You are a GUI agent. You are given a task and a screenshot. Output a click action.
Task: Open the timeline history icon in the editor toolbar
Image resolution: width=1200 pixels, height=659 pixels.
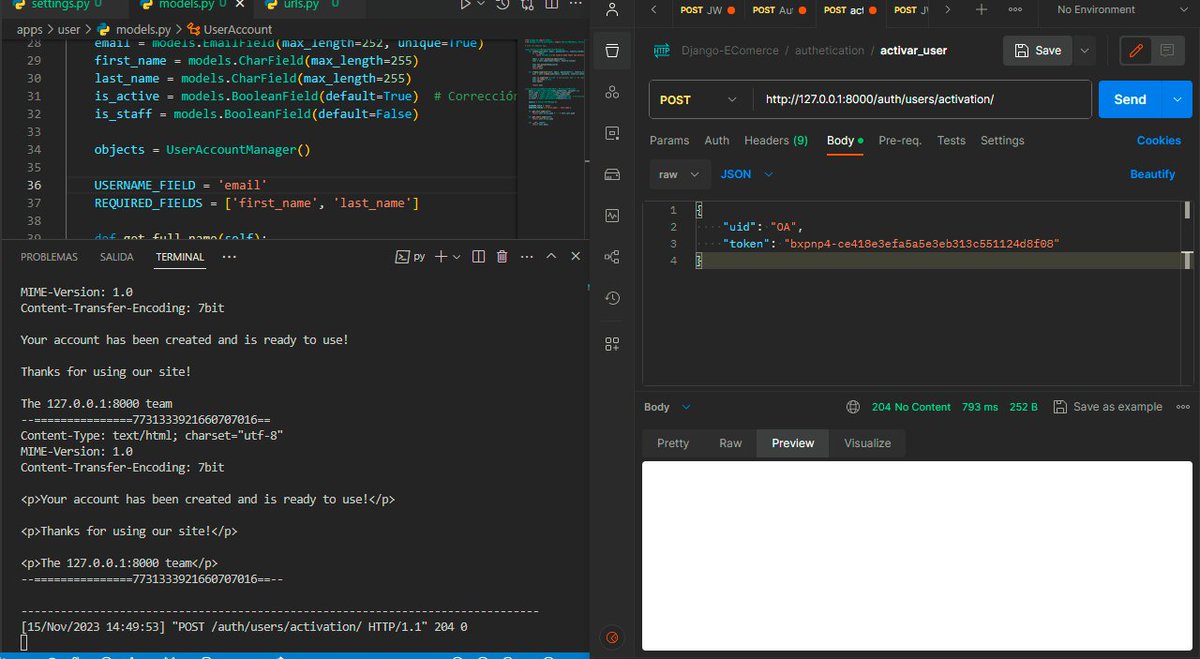coord(501,5)
